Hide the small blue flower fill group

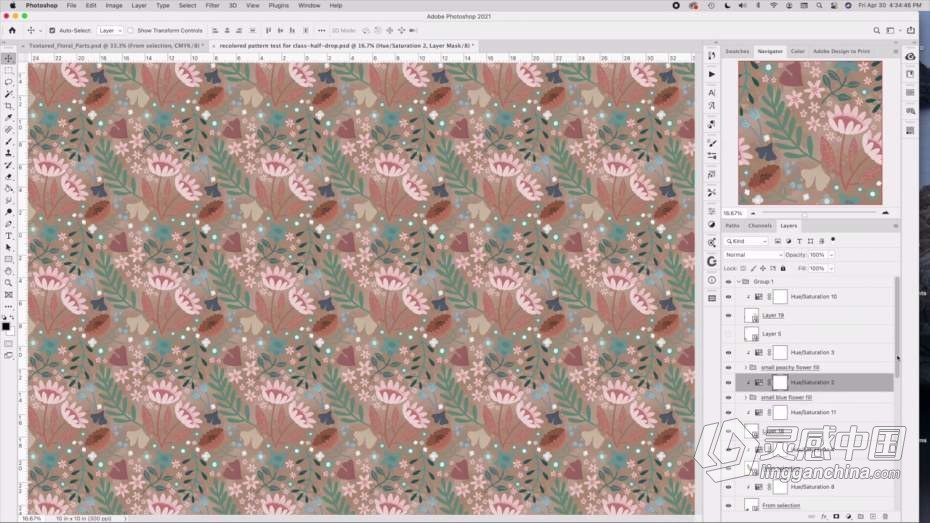(x=728, y=397)
